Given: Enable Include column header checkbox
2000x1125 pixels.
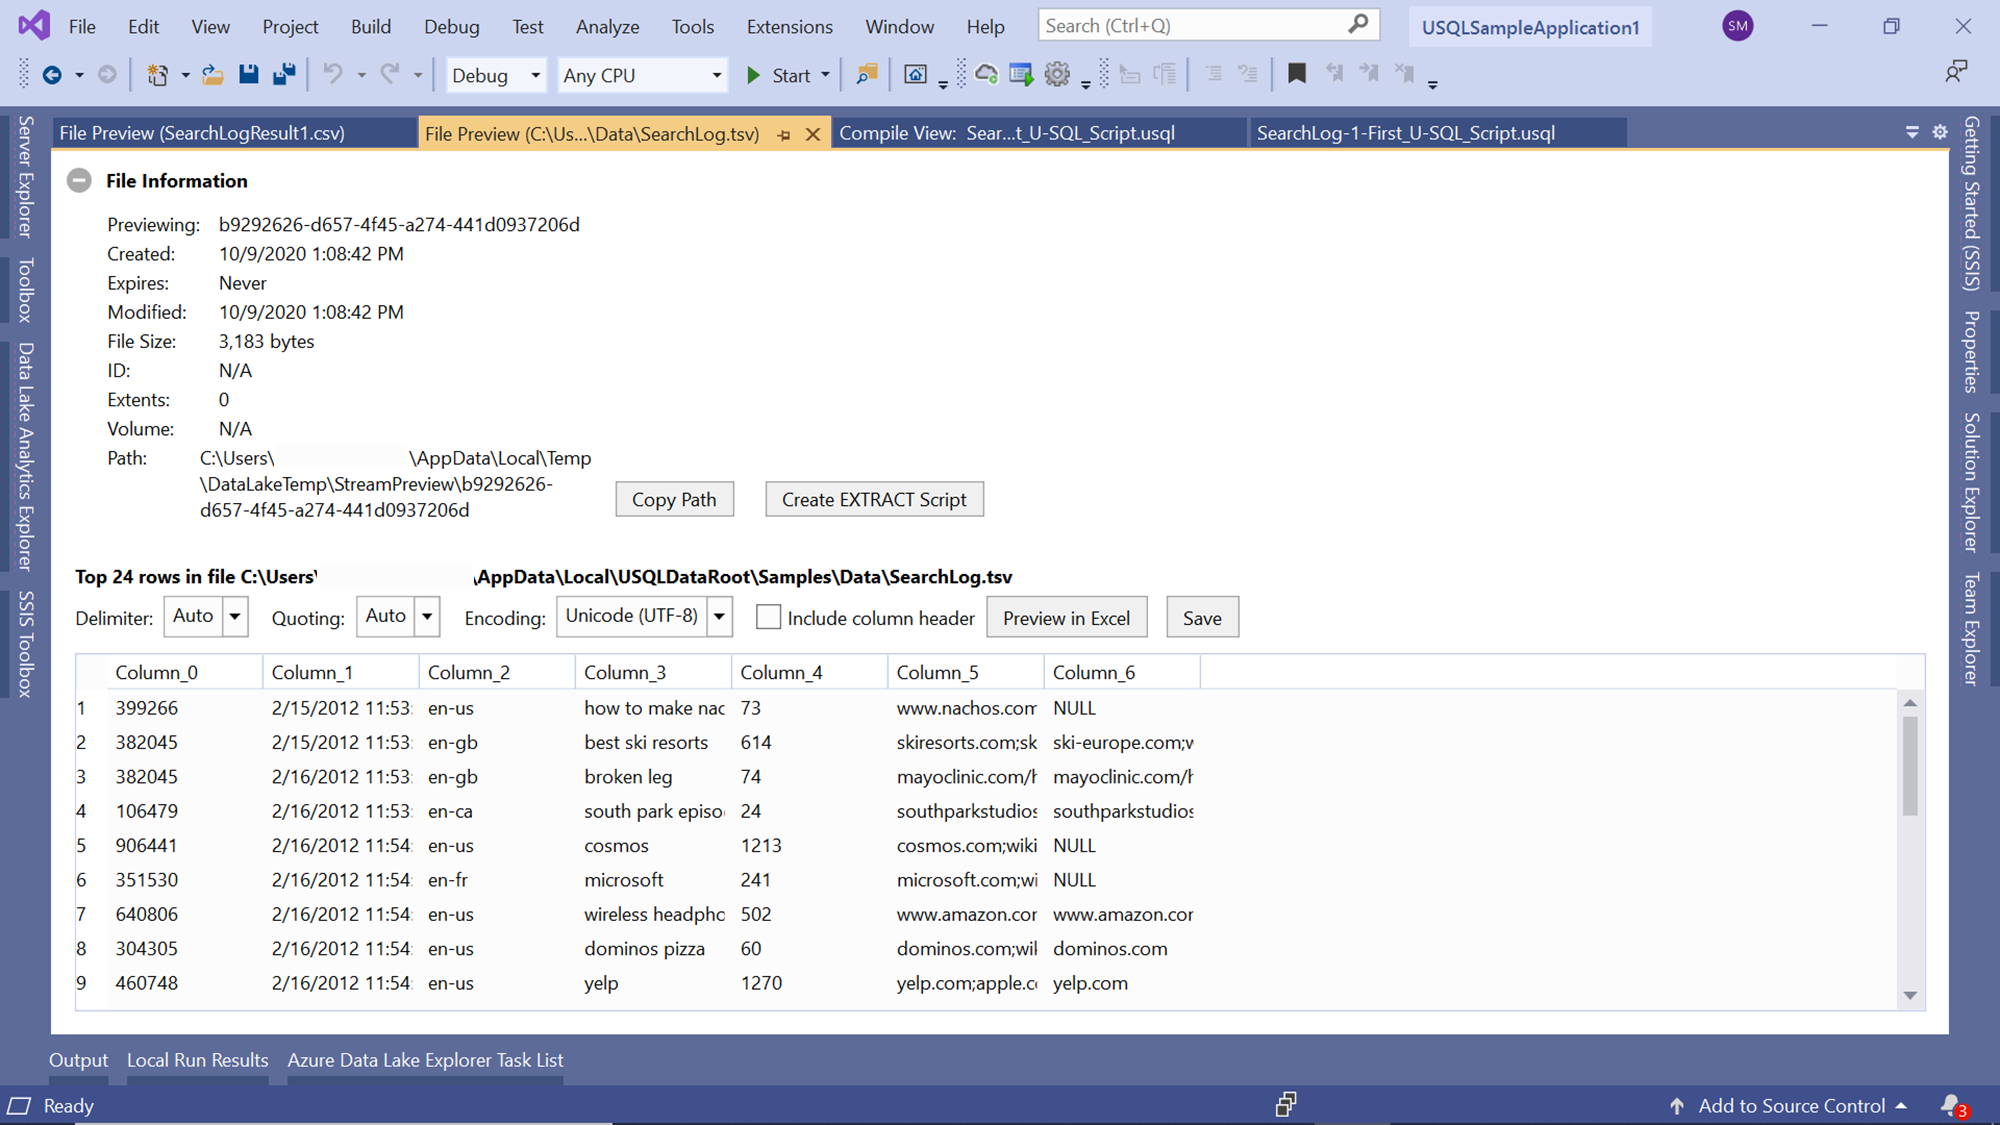Looking at the screenshot, I should tap(768, 617).
